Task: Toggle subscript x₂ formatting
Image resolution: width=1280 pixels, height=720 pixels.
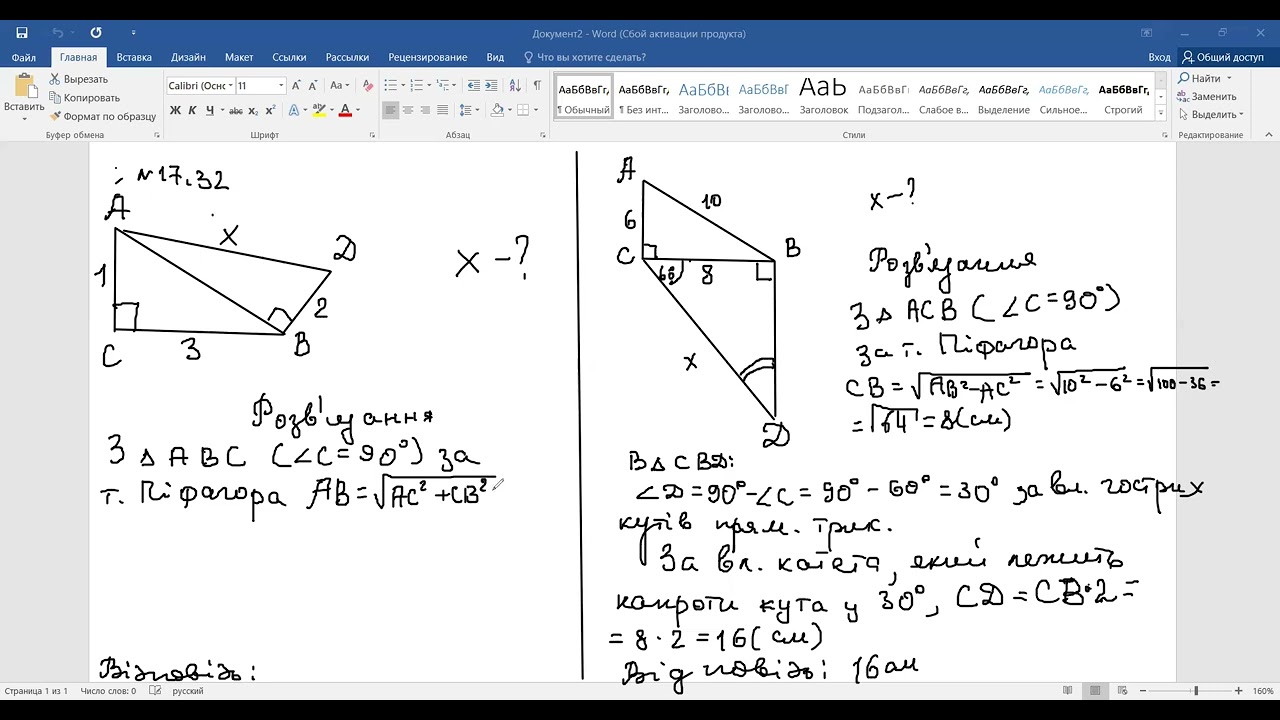Action: pyautogui.click(x=253, y=110)
